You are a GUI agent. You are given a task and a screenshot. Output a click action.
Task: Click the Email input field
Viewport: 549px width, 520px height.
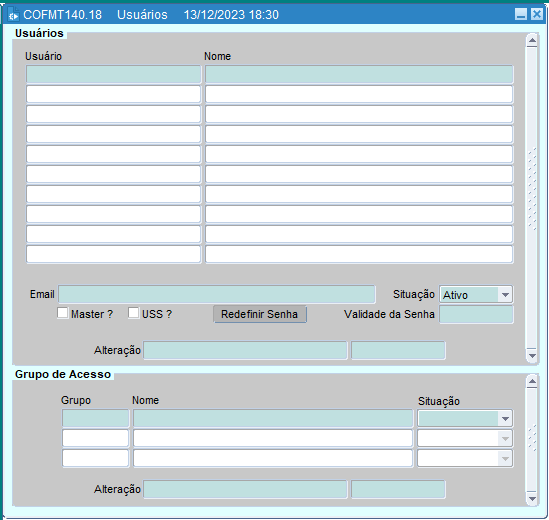tap(217, 294)
